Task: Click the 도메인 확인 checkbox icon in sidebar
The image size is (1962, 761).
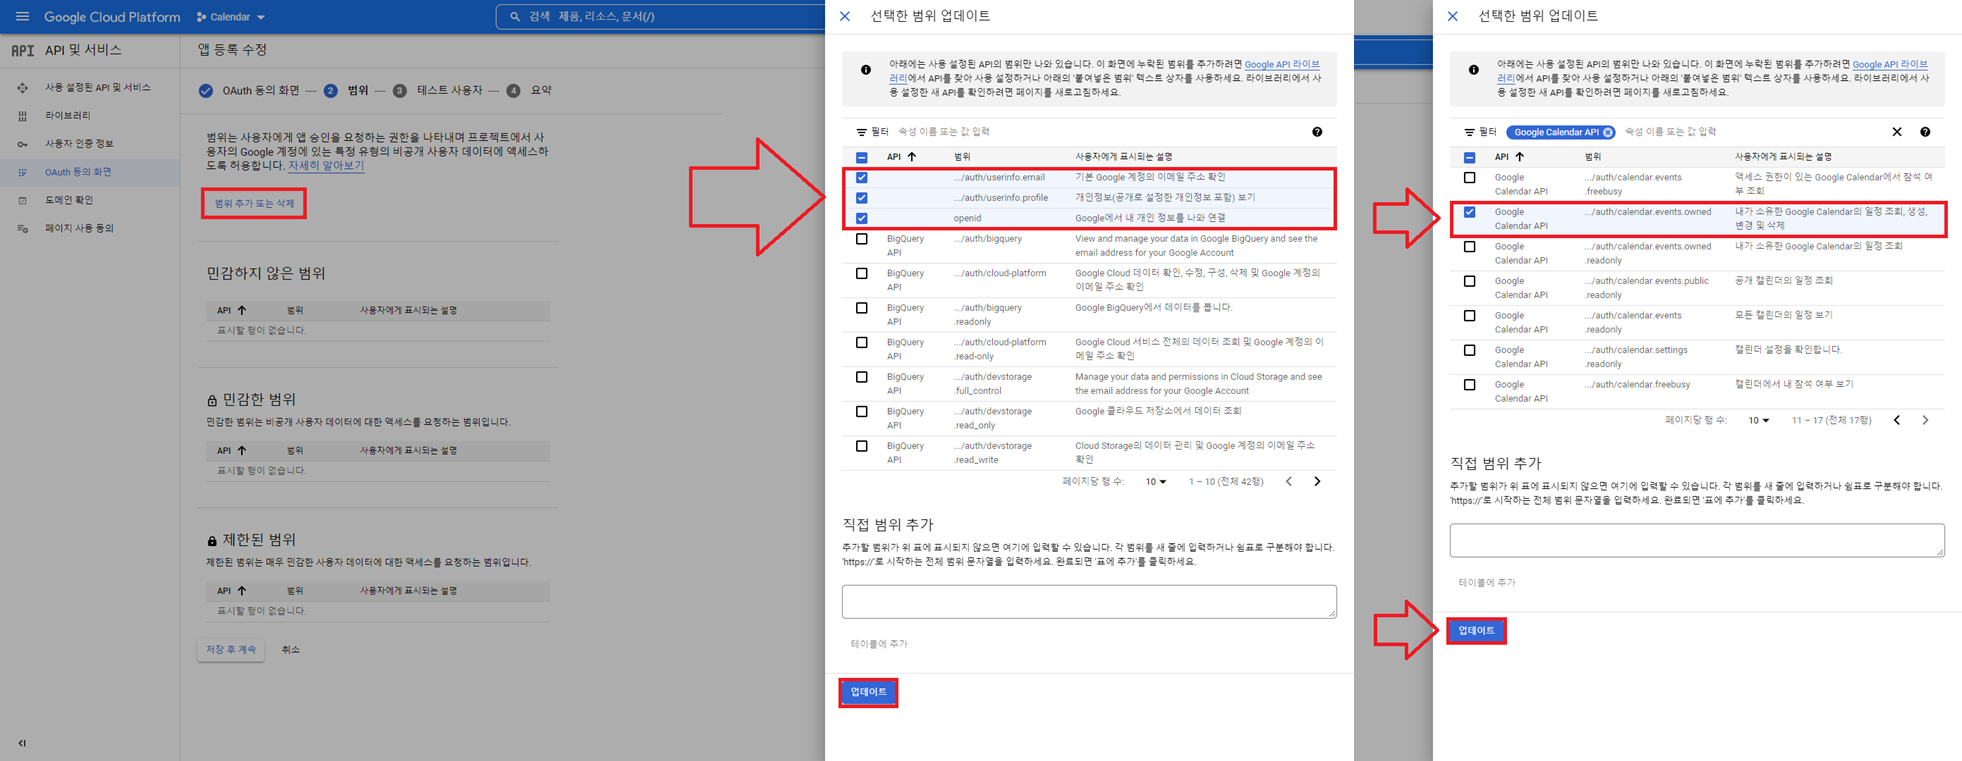Action: pos(22,200)
